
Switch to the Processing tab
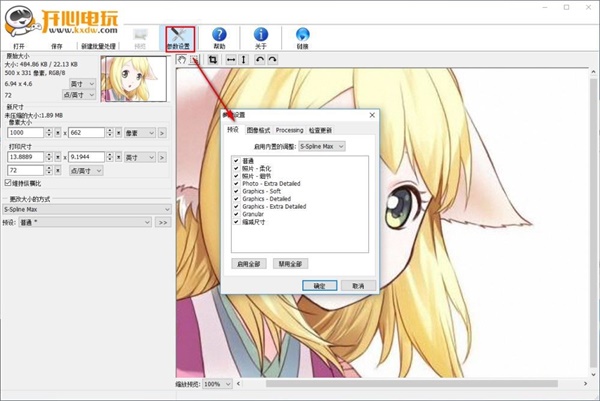[x=289, y=130]
